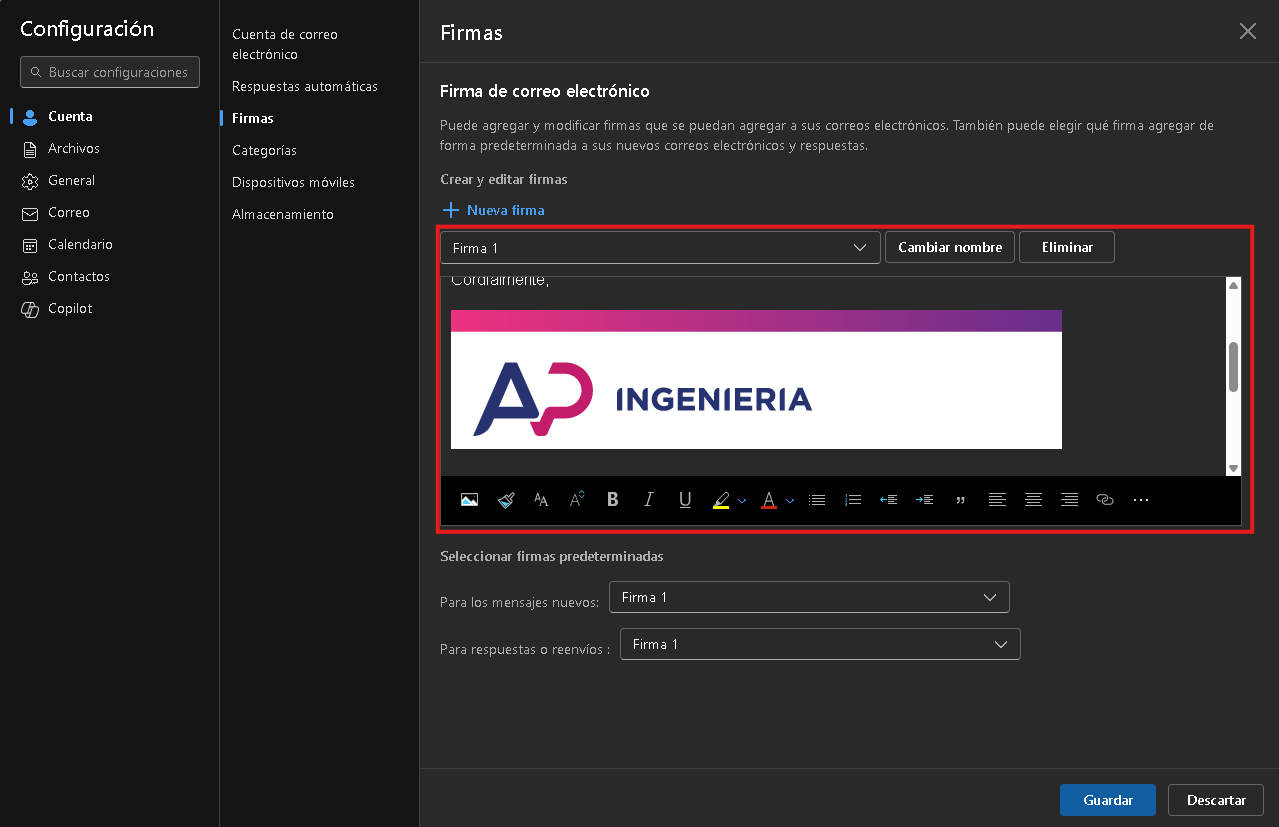Apply the red font color
This screenshot has height=827, width=1279.
(x=769, y=500)
